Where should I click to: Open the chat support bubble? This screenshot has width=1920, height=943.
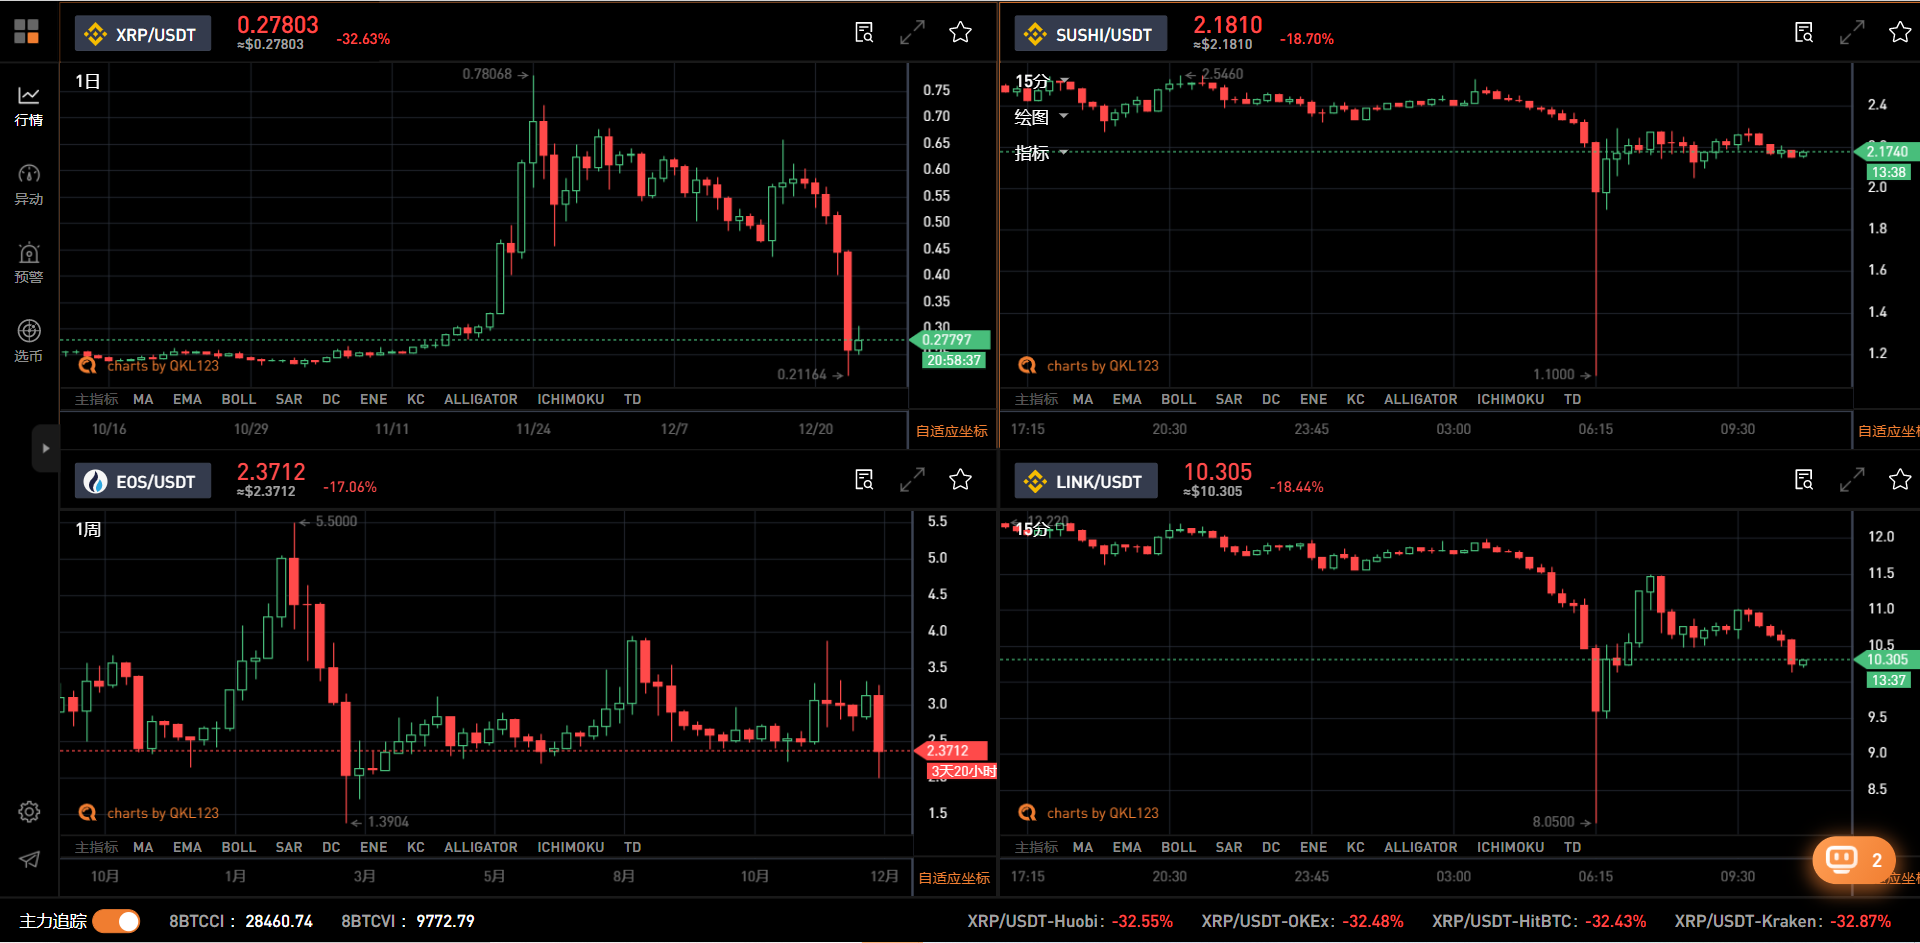1852,860
